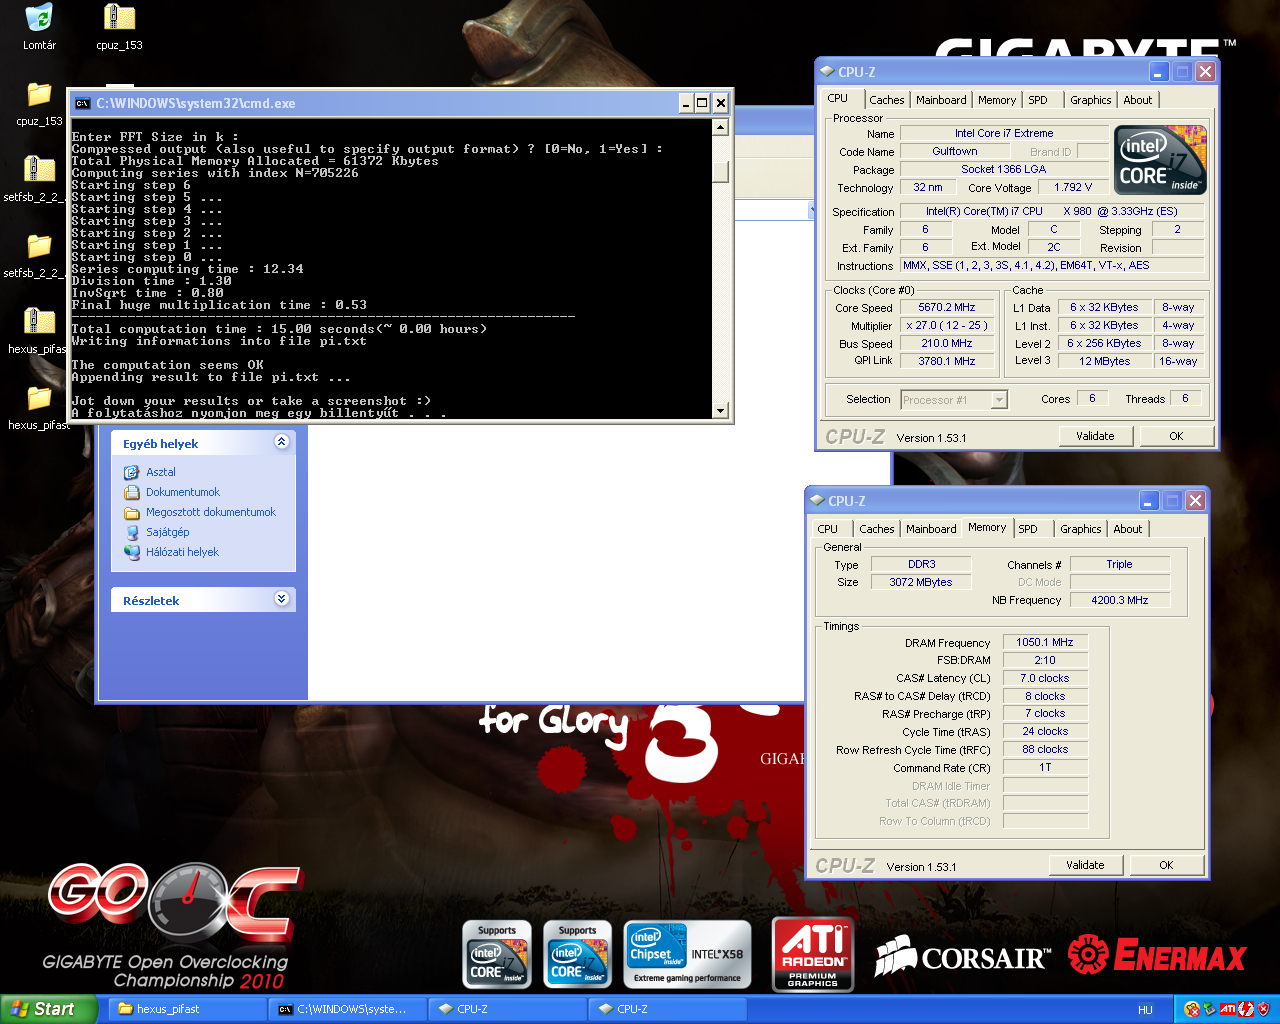Switch to Graphics tab in upper CPU-Z
1280x1024 pixels.
click(1090, 100)
